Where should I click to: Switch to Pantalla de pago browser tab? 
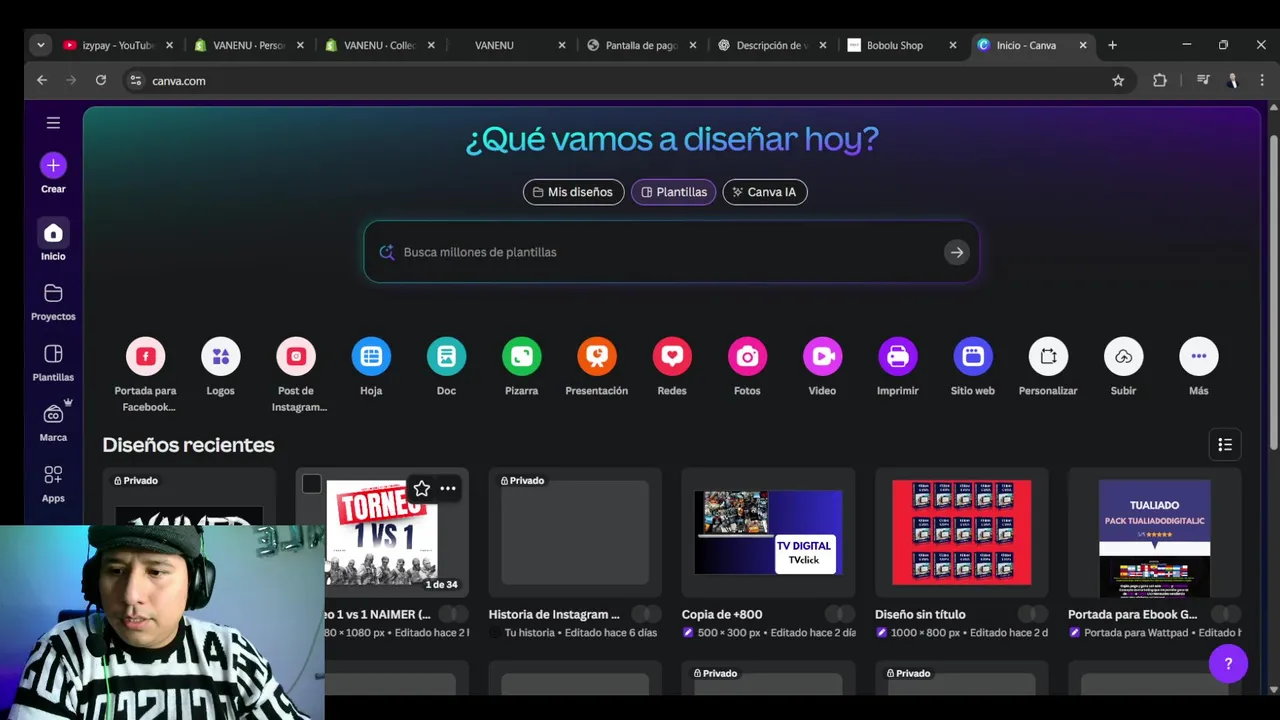point(640,45)
